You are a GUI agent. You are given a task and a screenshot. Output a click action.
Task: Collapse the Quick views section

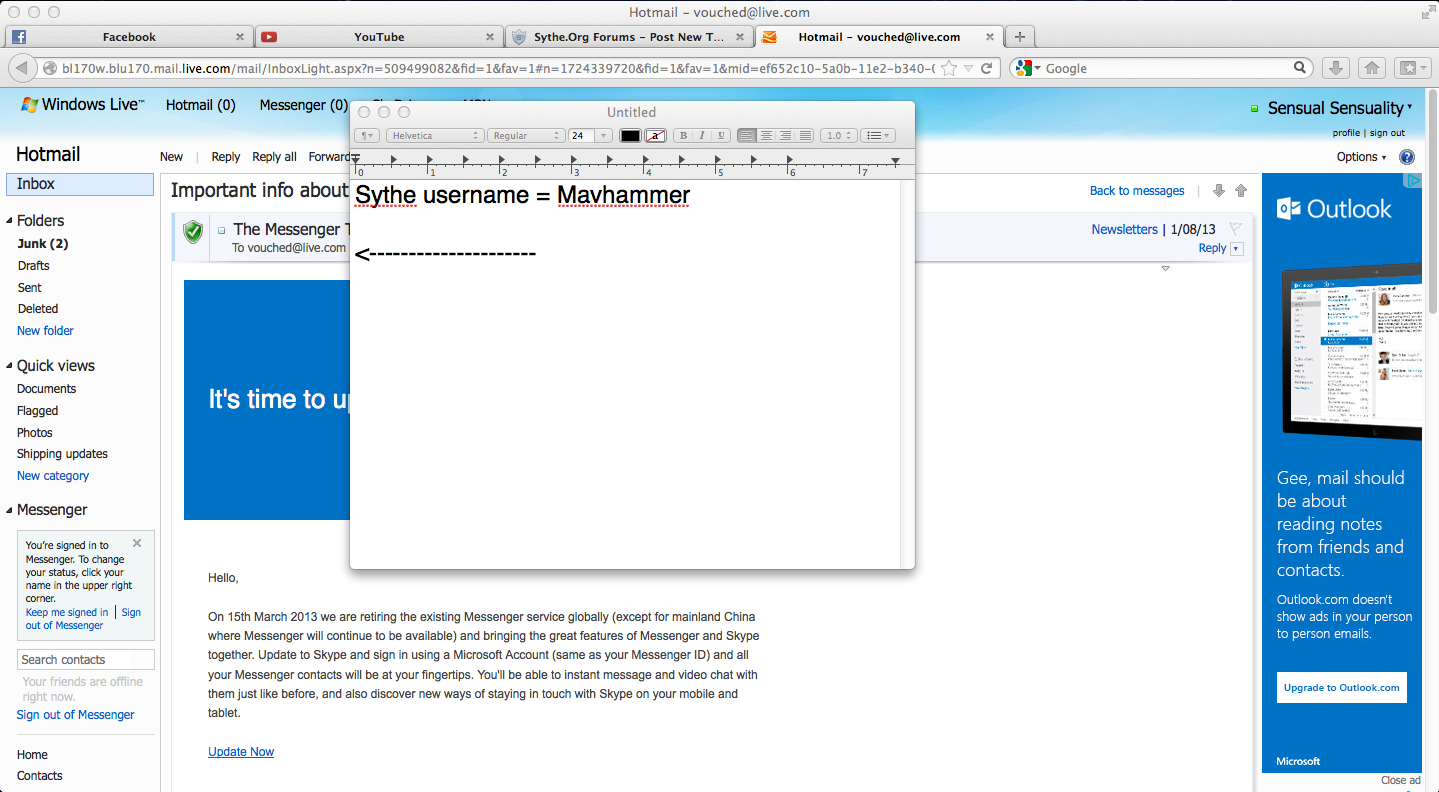click(x=10, y=366)
